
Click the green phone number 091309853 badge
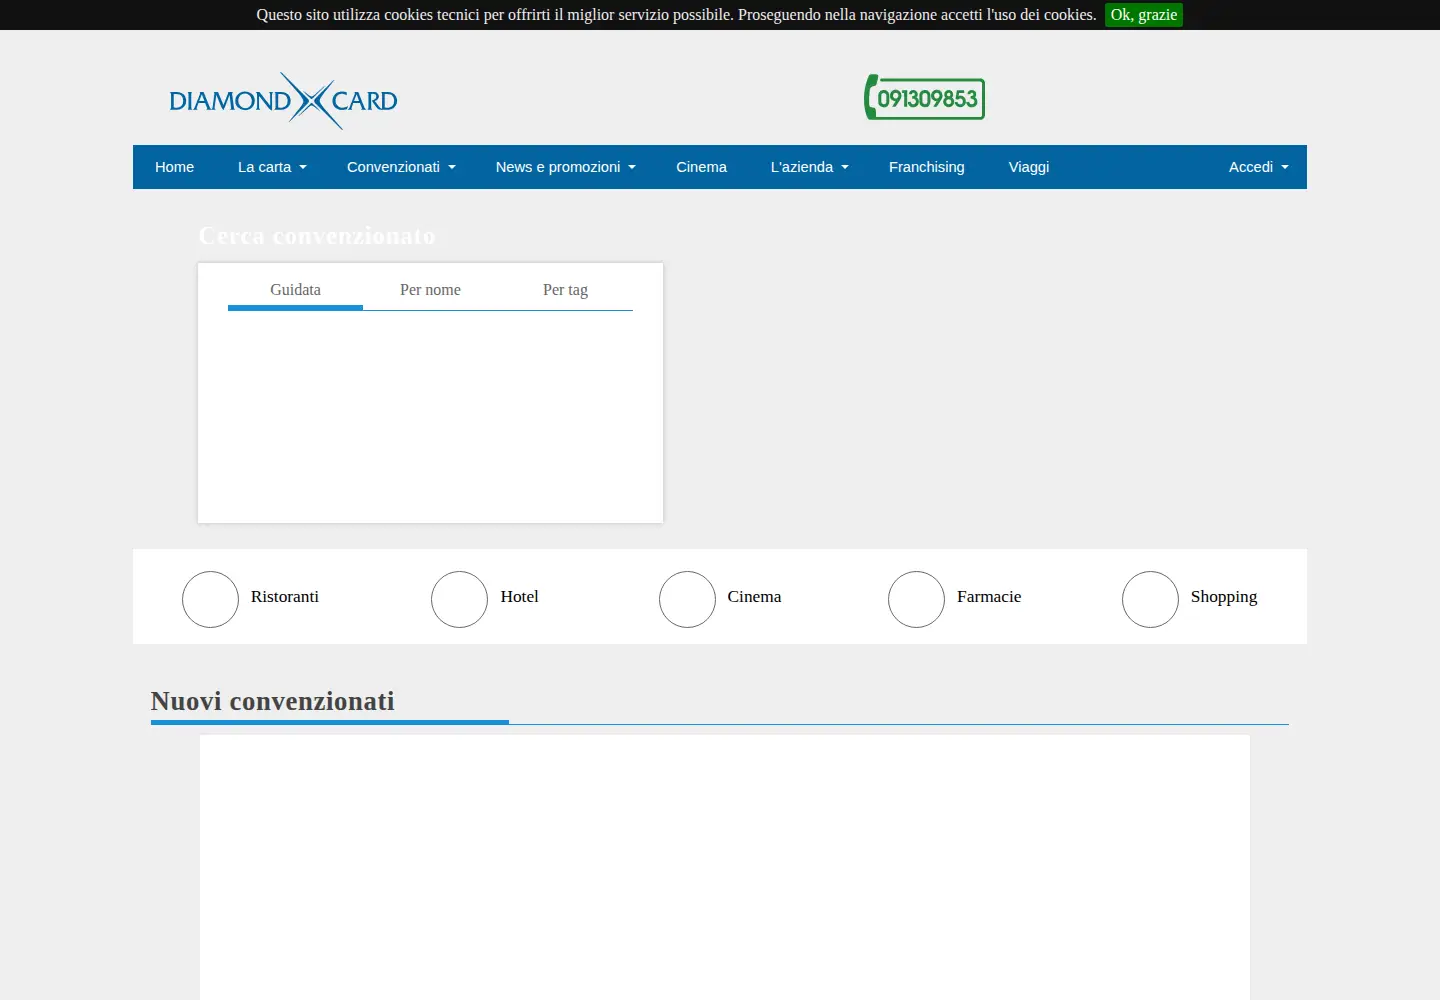click(925, 98)
